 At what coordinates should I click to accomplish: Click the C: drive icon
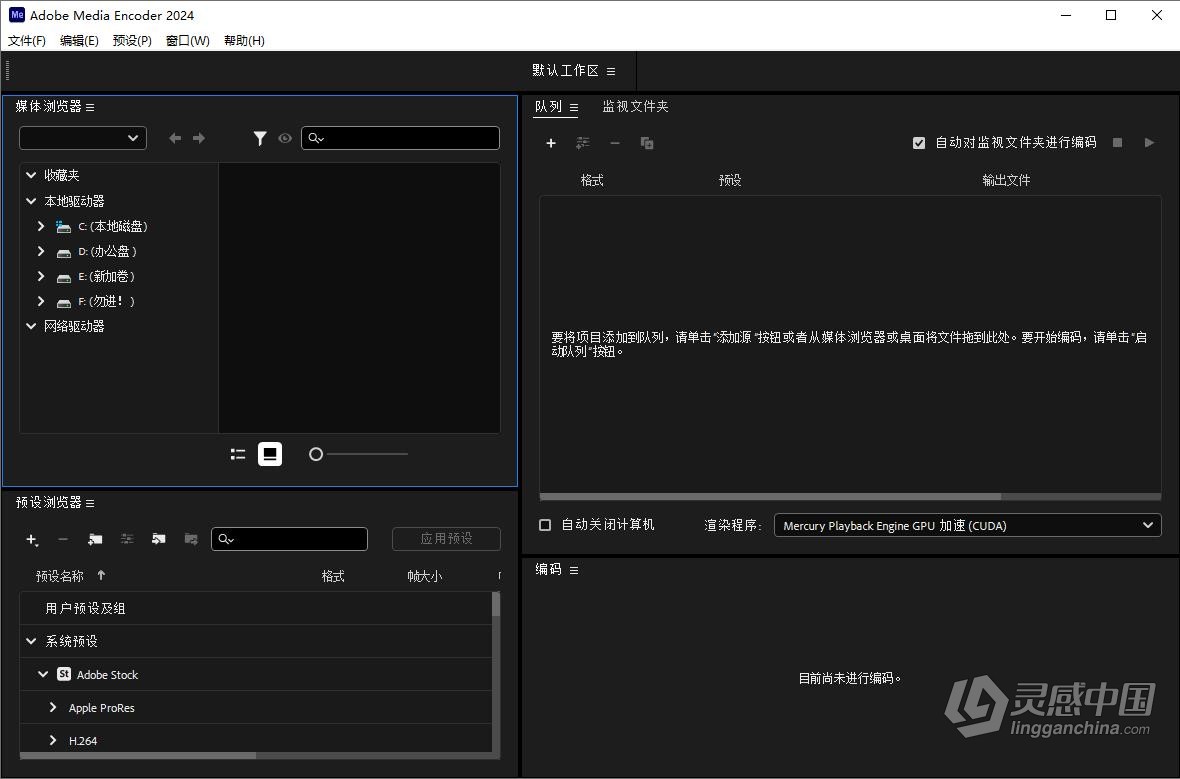tap(63, 227)
